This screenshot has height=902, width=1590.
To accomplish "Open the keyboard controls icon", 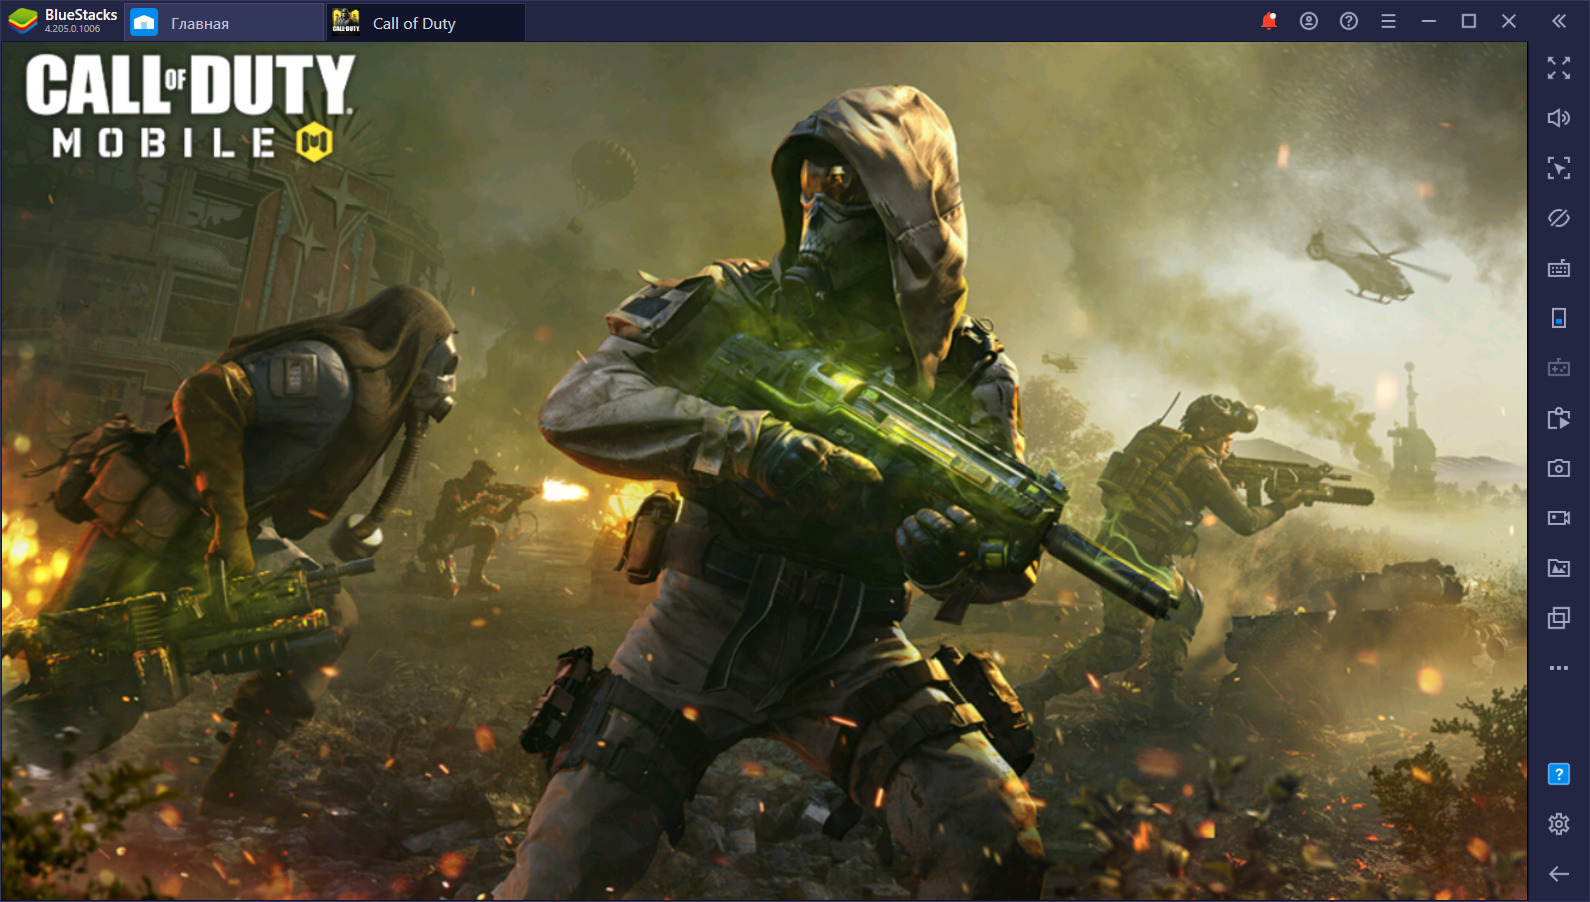I will tap(1558, 268).
